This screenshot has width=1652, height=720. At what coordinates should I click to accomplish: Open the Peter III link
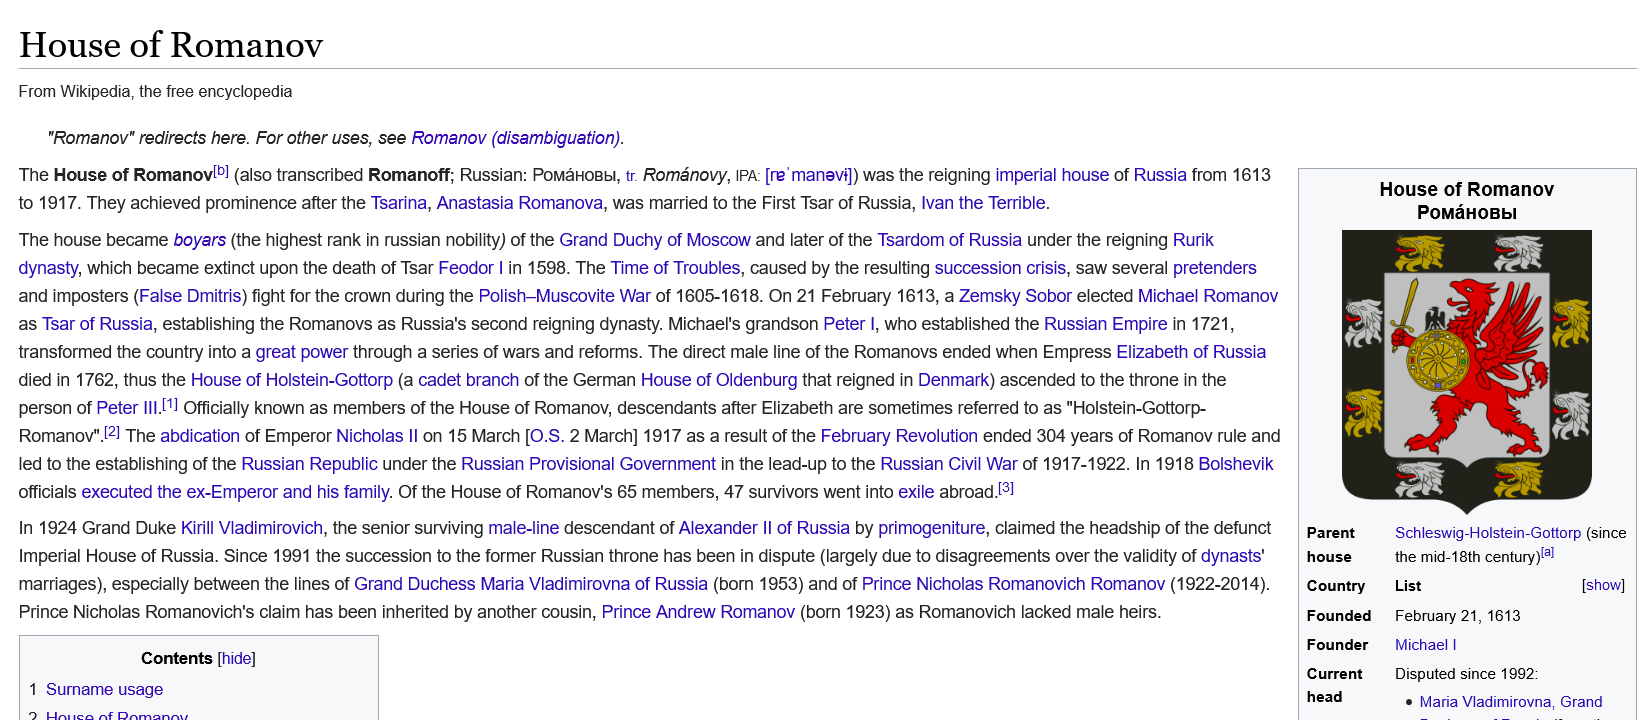(x=127, y=408)
